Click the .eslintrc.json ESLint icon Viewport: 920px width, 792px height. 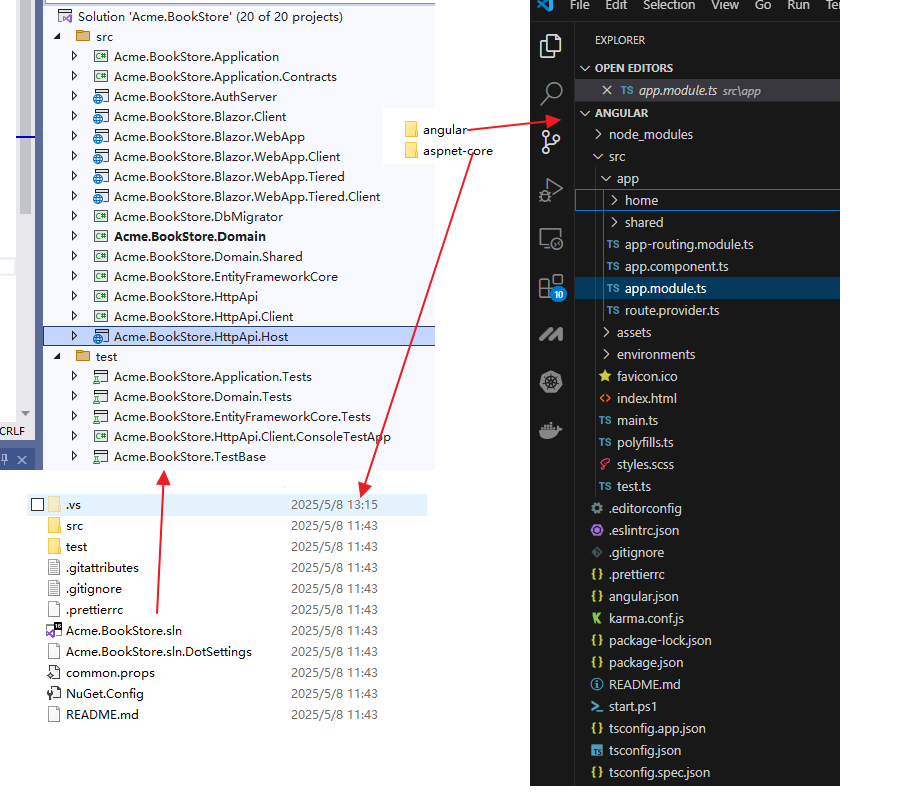tap(597, 530)
